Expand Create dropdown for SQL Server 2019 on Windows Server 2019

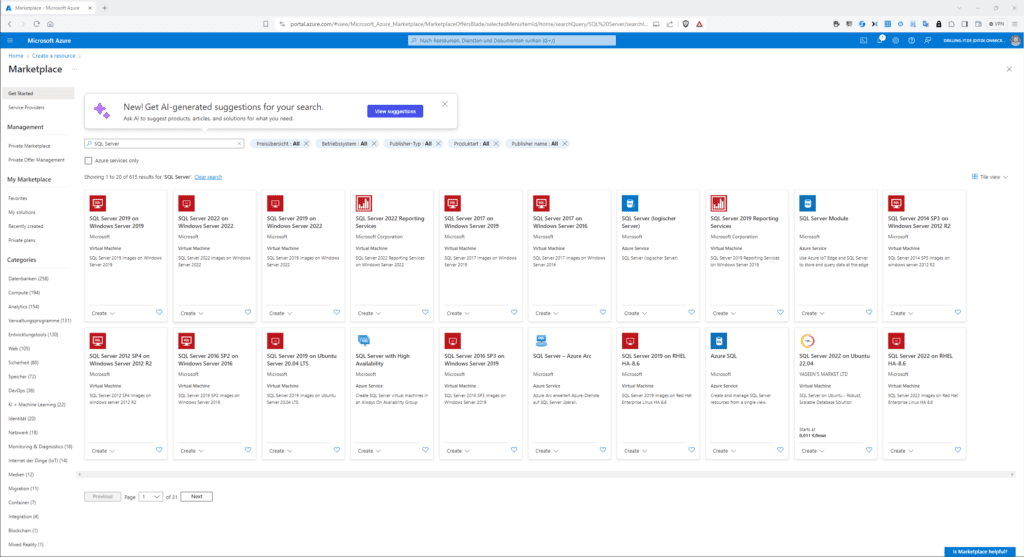(103, 313)
